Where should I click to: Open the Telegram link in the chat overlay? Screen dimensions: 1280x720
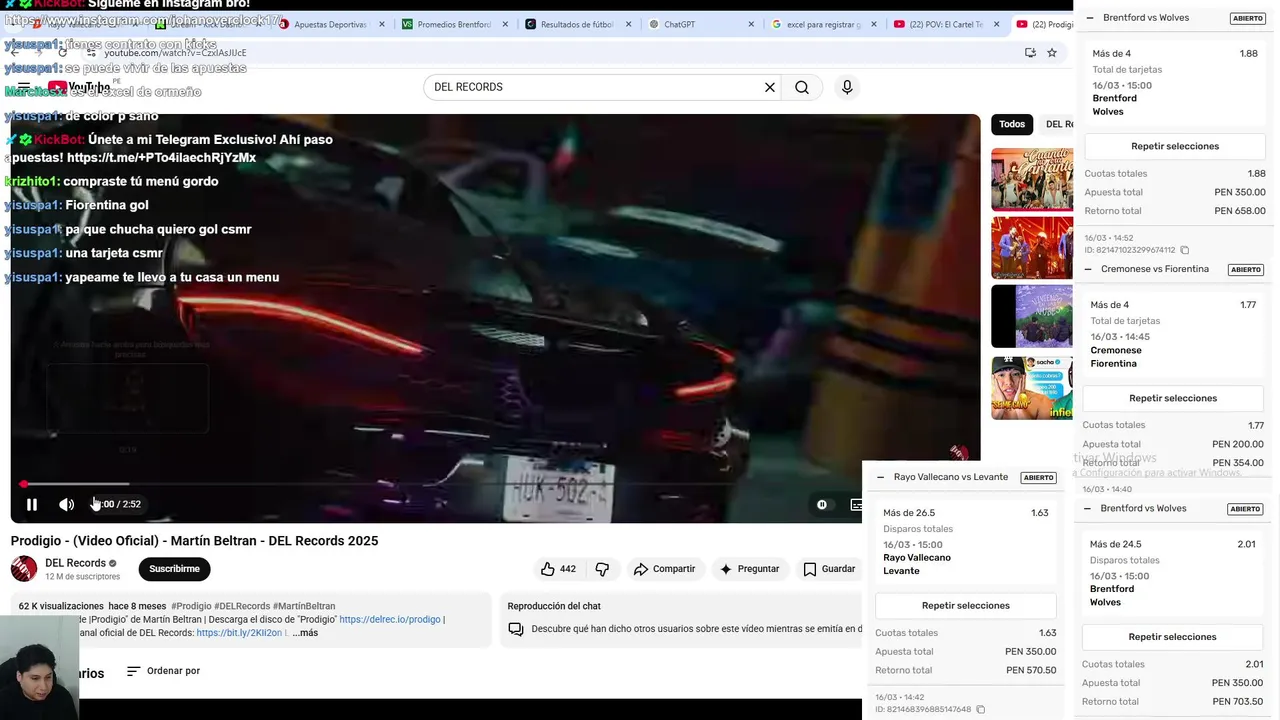click(162, 158)
